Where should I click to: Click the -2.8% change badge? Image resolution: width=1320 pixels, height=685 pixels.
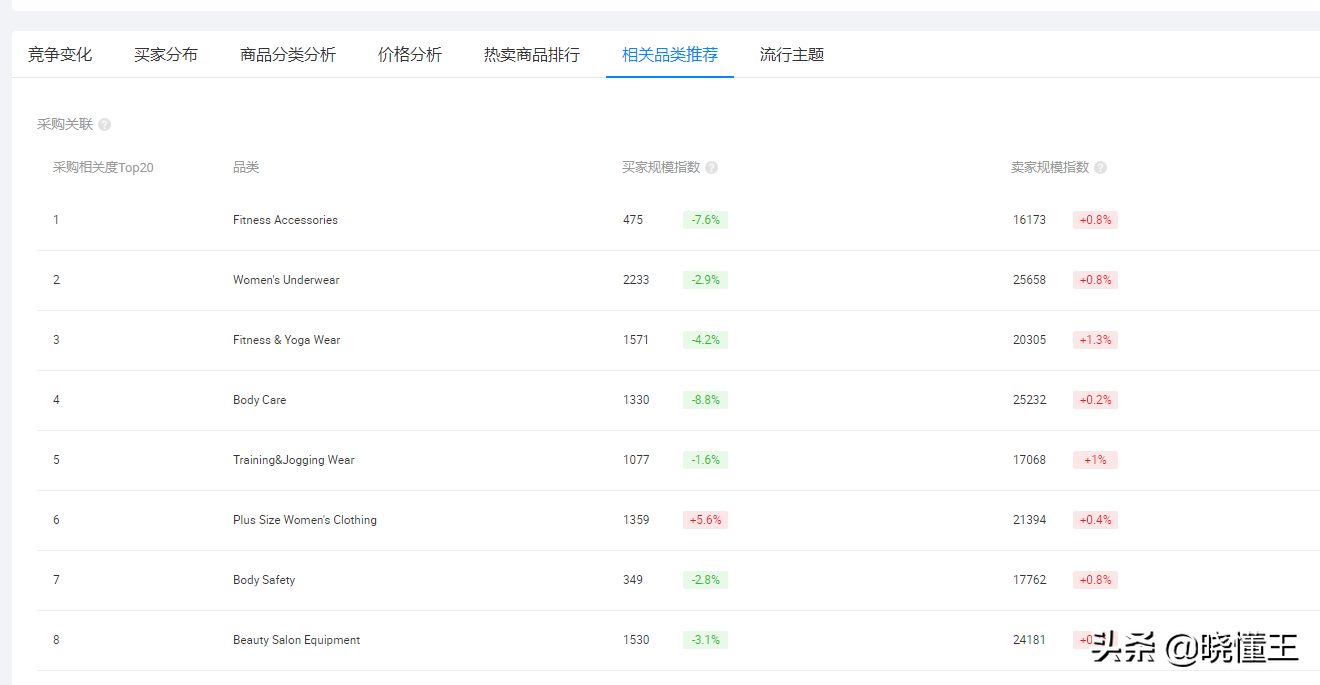[705, 580]
